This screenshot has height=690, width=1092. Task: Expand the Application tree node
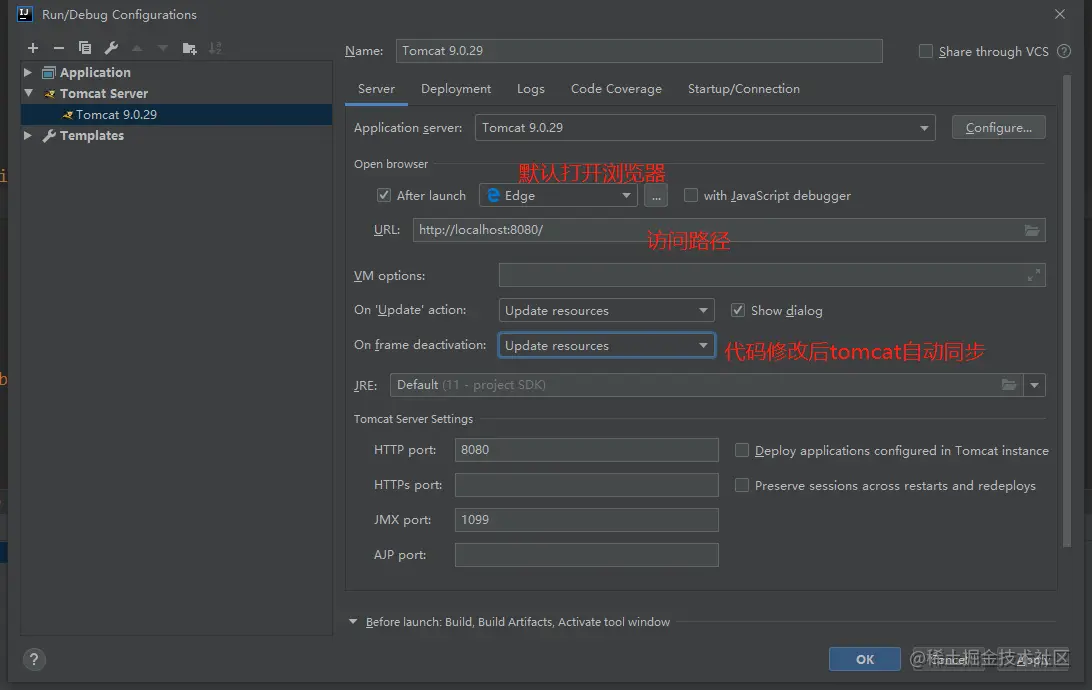coord(28,72)
